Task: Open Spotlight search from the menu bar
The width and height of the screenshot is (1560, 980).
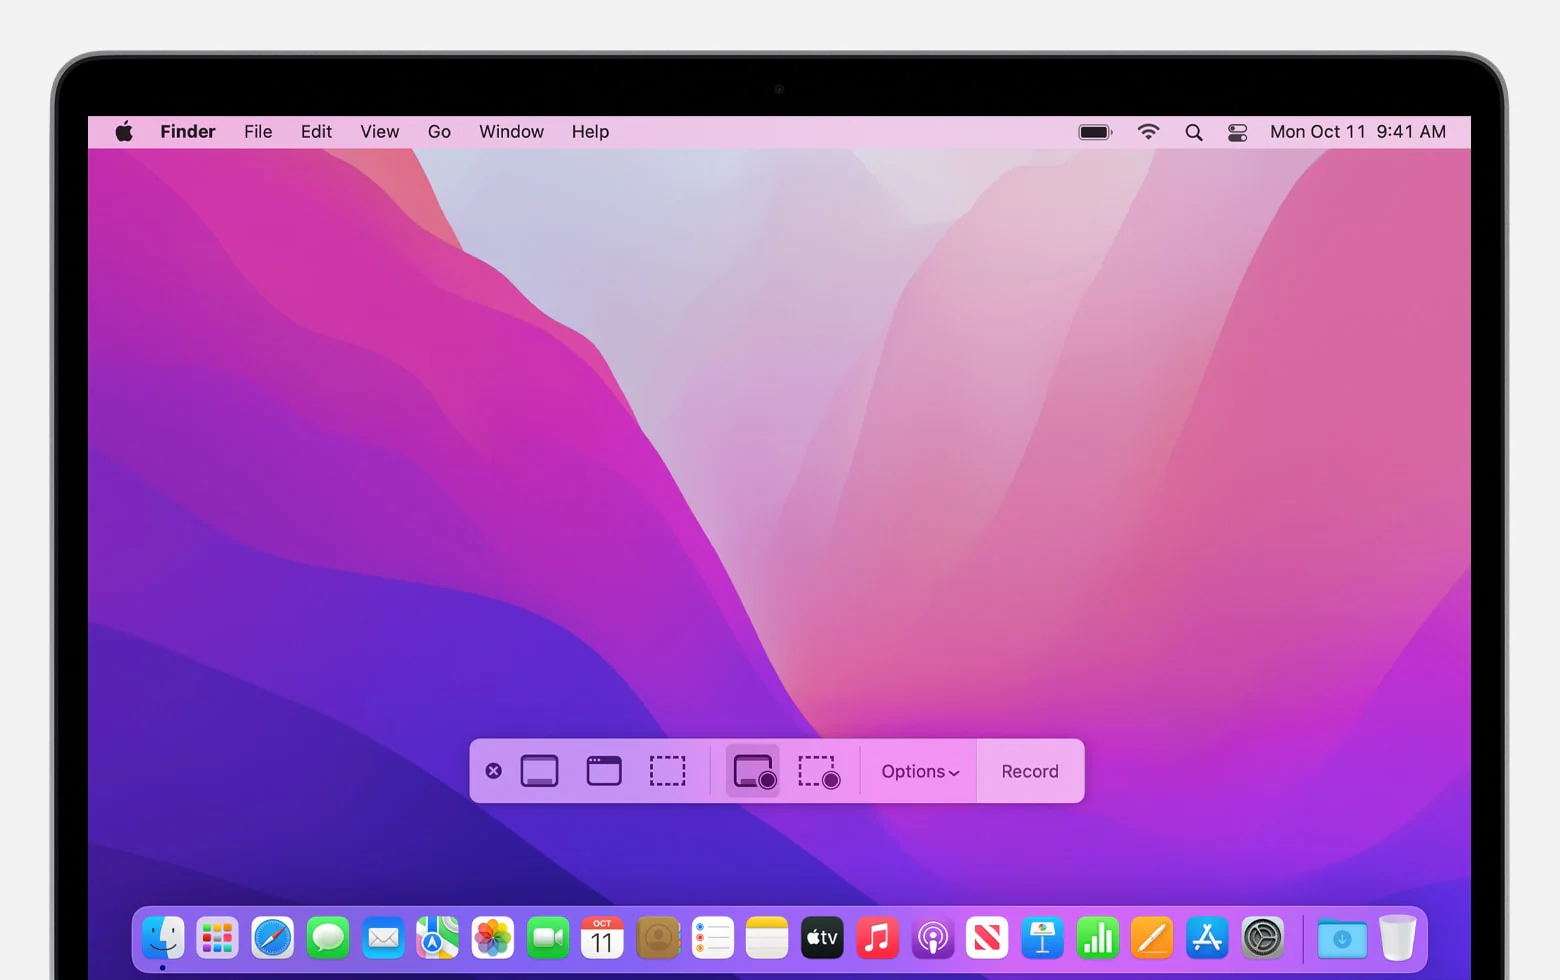Action: click(x=1193, y=131)
